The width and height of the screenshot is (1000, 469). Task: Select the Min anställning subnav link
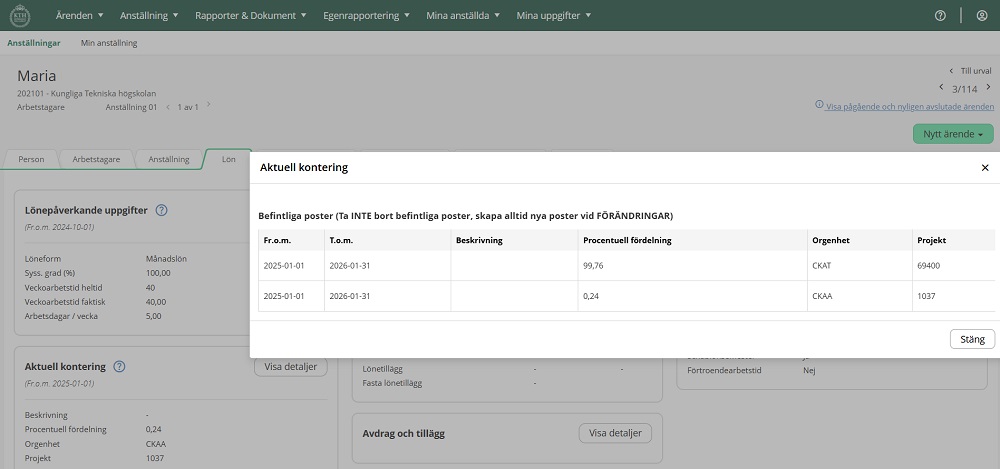click(x=109, y=43)
